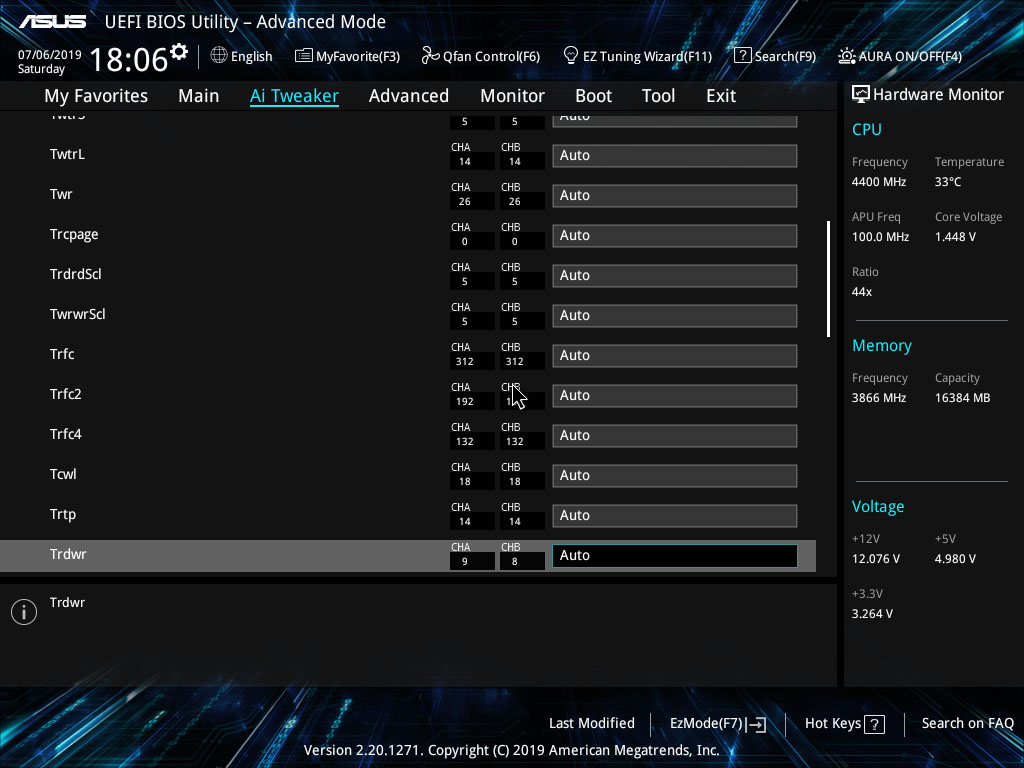Click the EzMode exit arrow icon

[x=756, y=724]
